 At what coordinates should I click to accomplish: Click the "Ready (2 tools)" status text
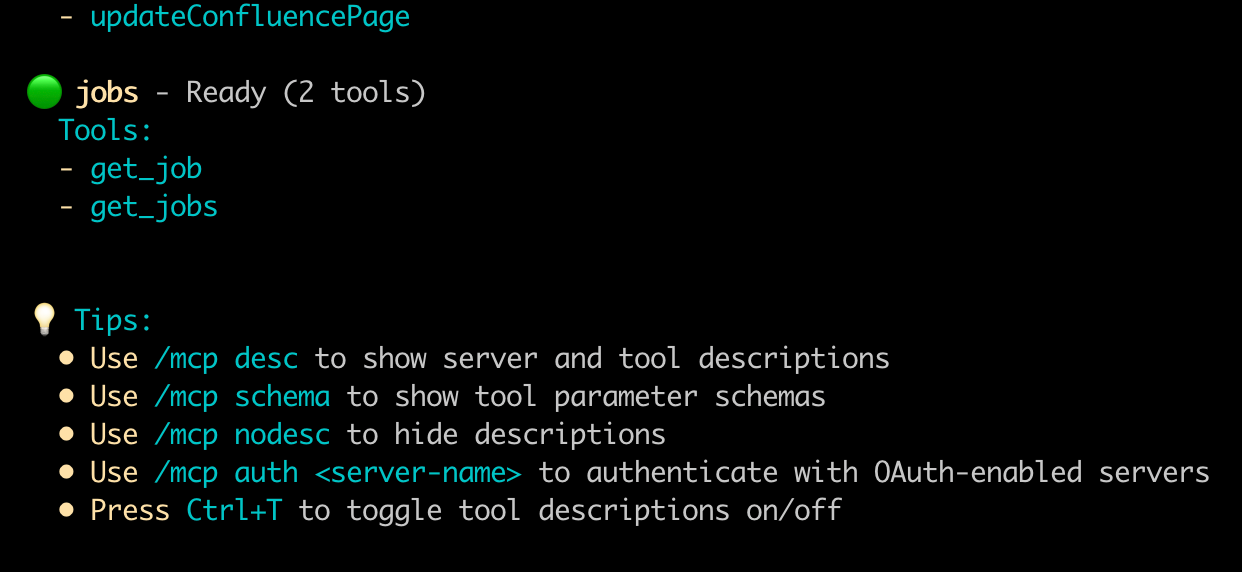[306, 93]
